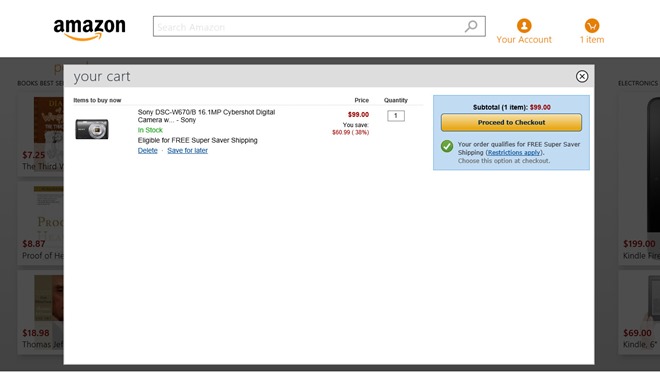This screenshot has width=660, height=372.
Task: Click the $7.25 book price in background
Action: click(x=34, y=155)
